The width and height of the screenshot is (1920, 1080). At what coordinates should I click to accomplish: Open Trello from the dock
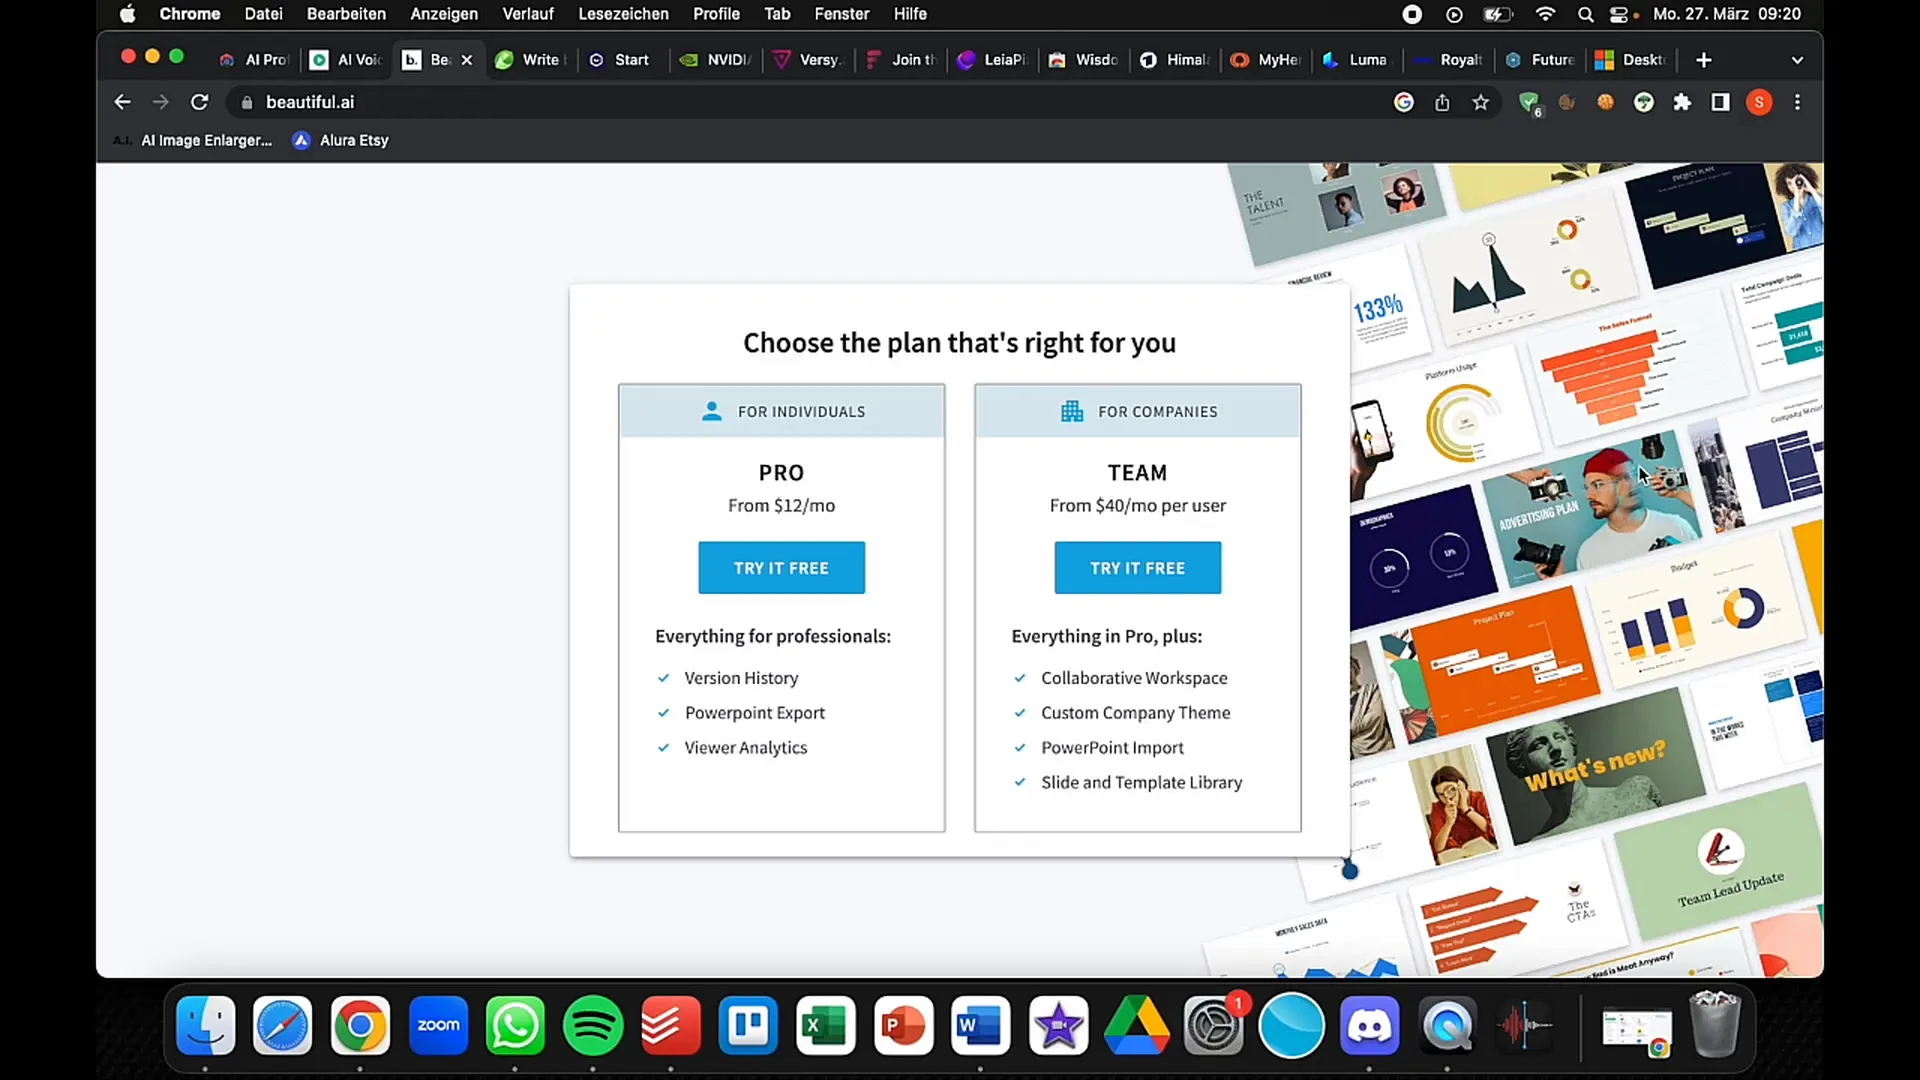click(x=749, y=1026)
